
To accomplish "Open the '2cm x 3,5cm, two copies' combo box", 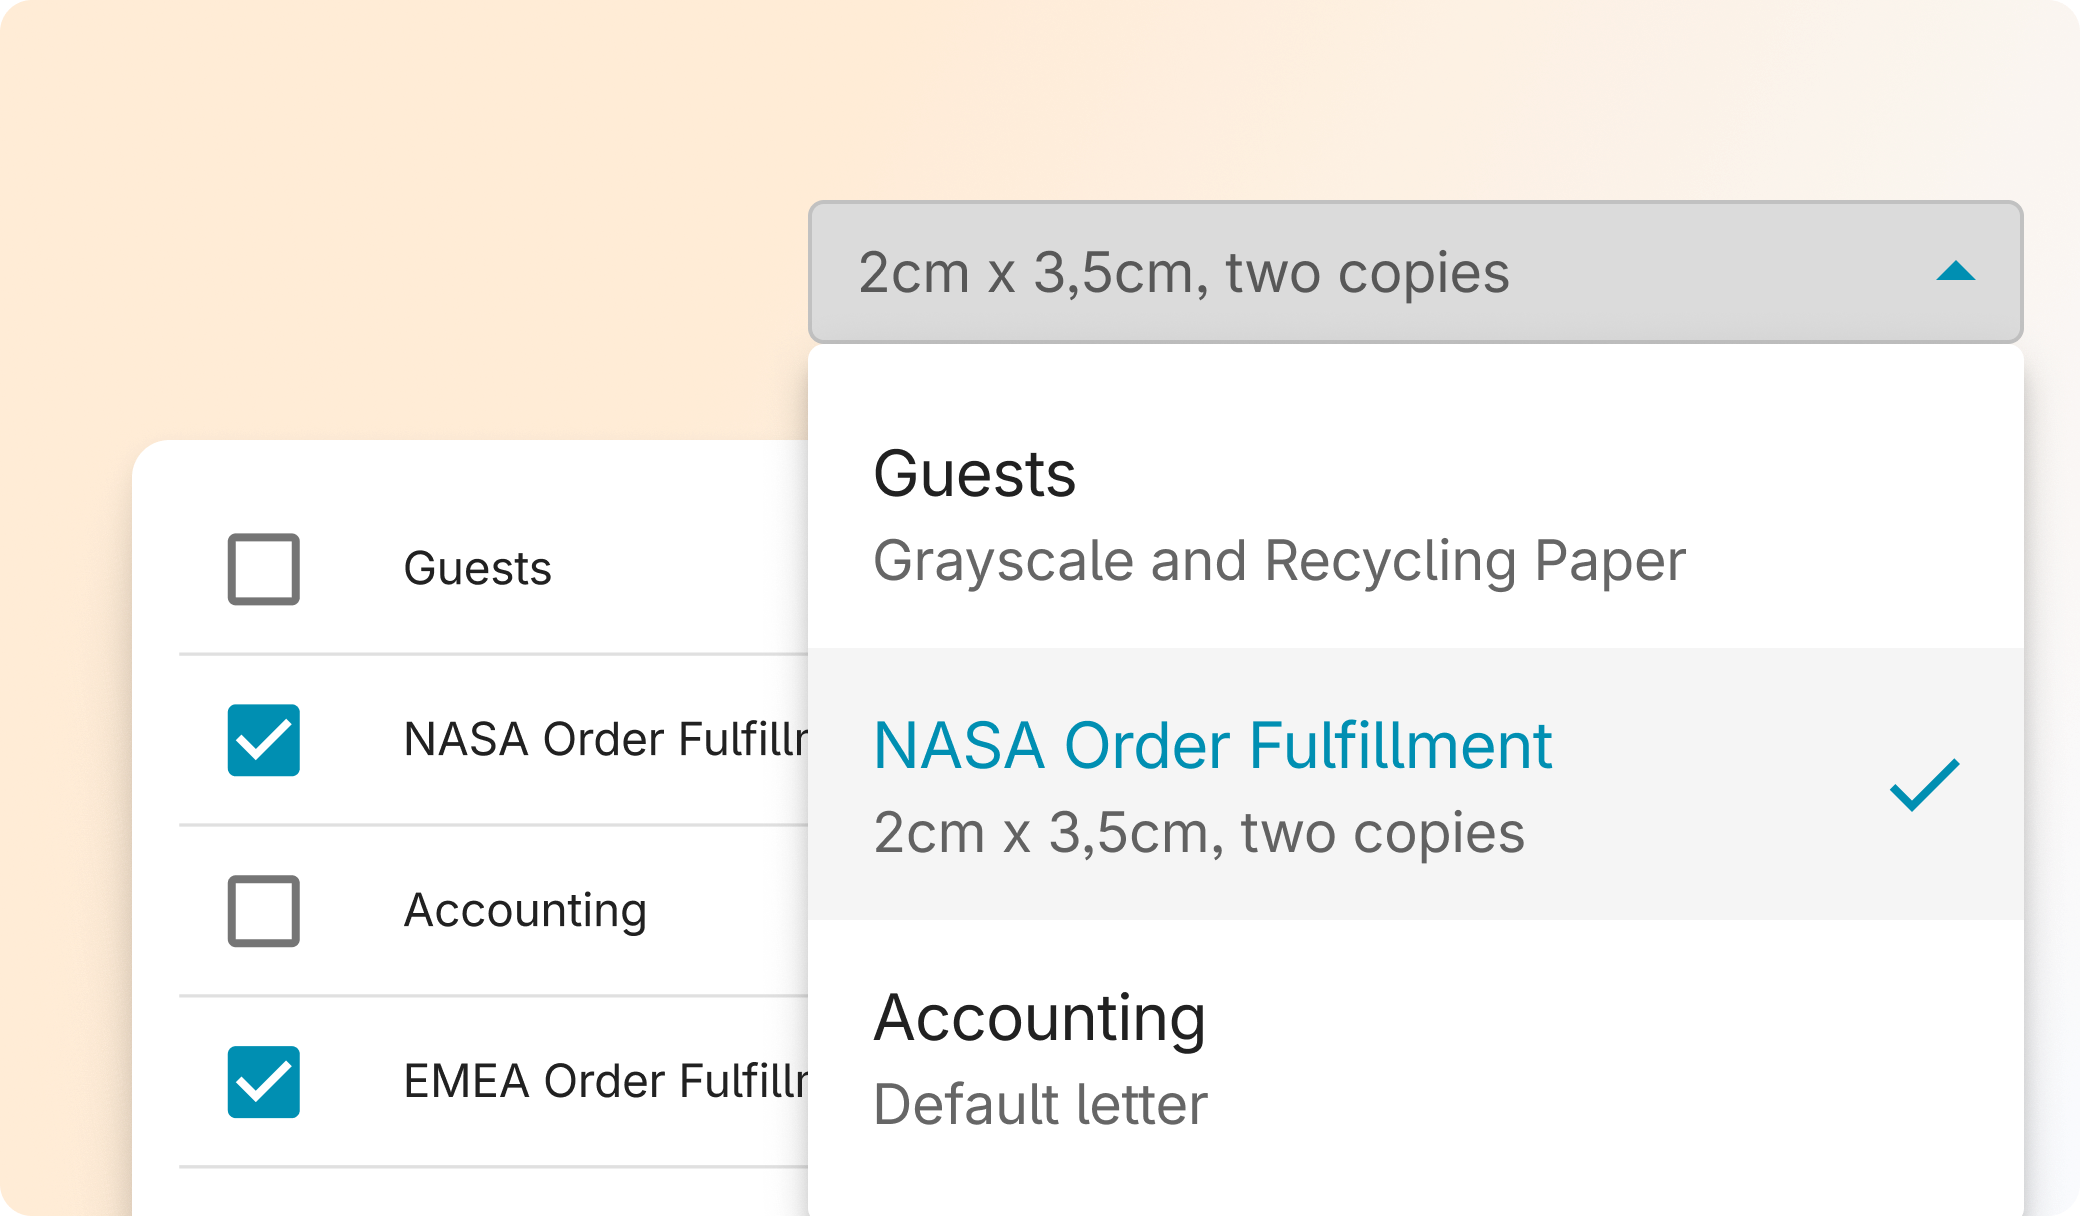I will pos(1415,272).
